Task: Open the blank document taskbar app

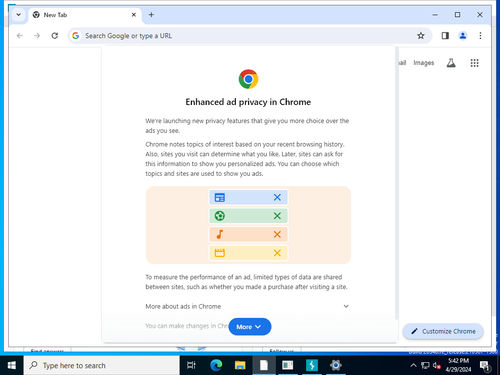Action: (264, 365)
